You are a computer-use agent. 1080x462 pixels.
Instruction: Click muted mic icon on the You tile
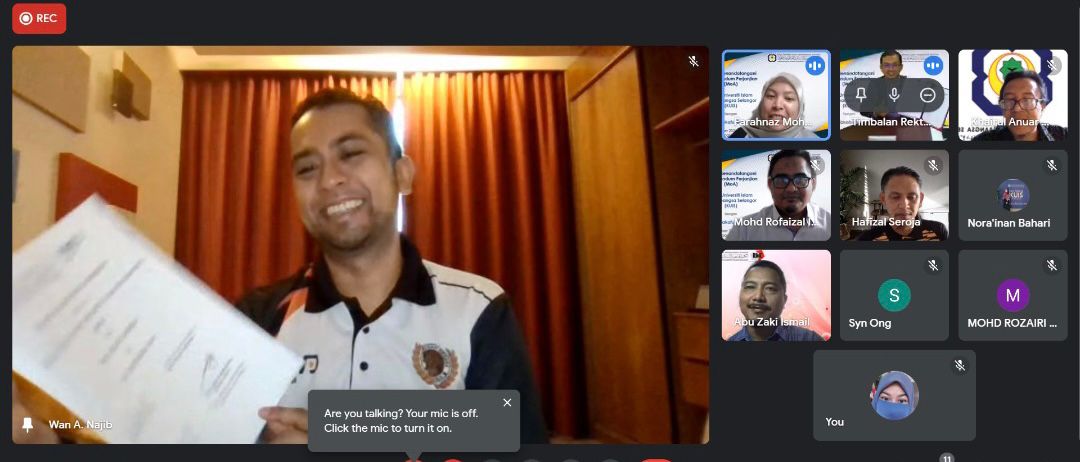[x=960, y=366]
